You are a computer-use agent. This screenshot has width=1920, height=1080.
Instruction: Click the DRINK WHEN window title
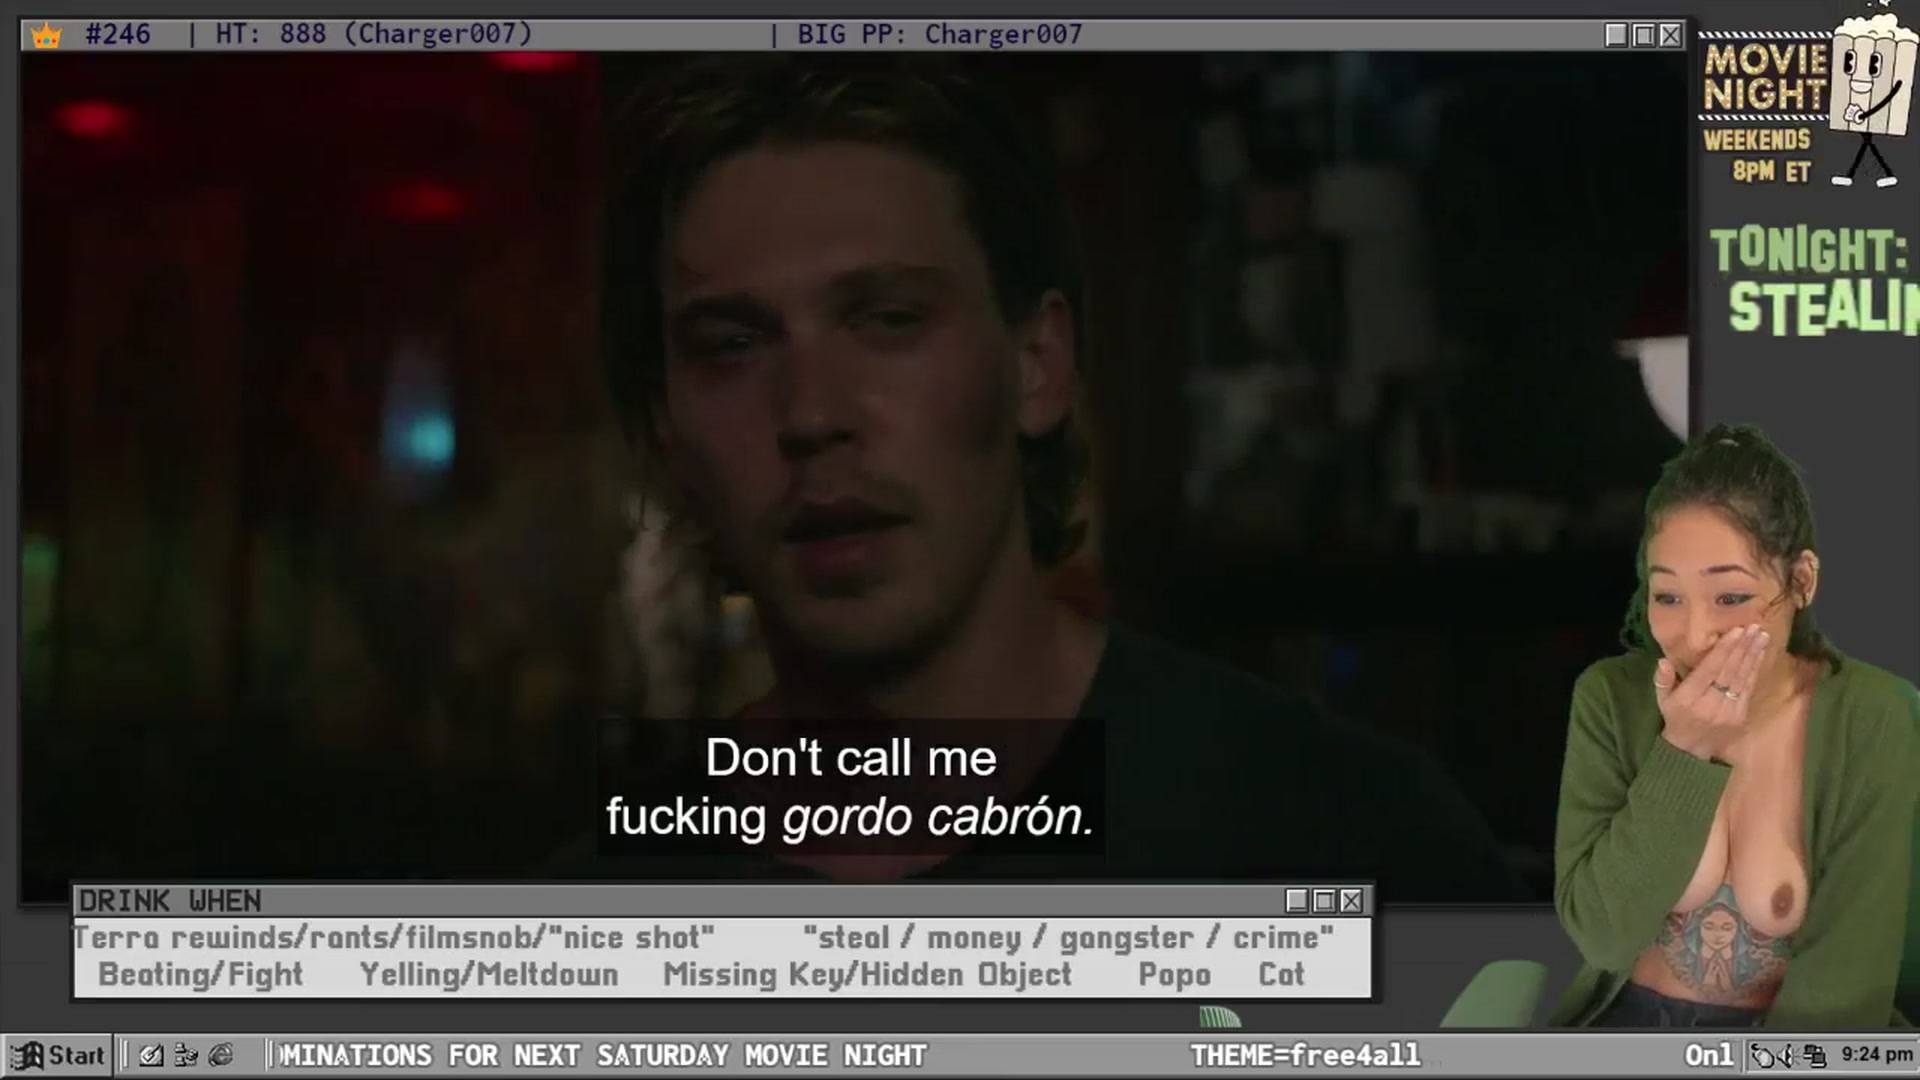pyautogui.click(x=170, y=901)
